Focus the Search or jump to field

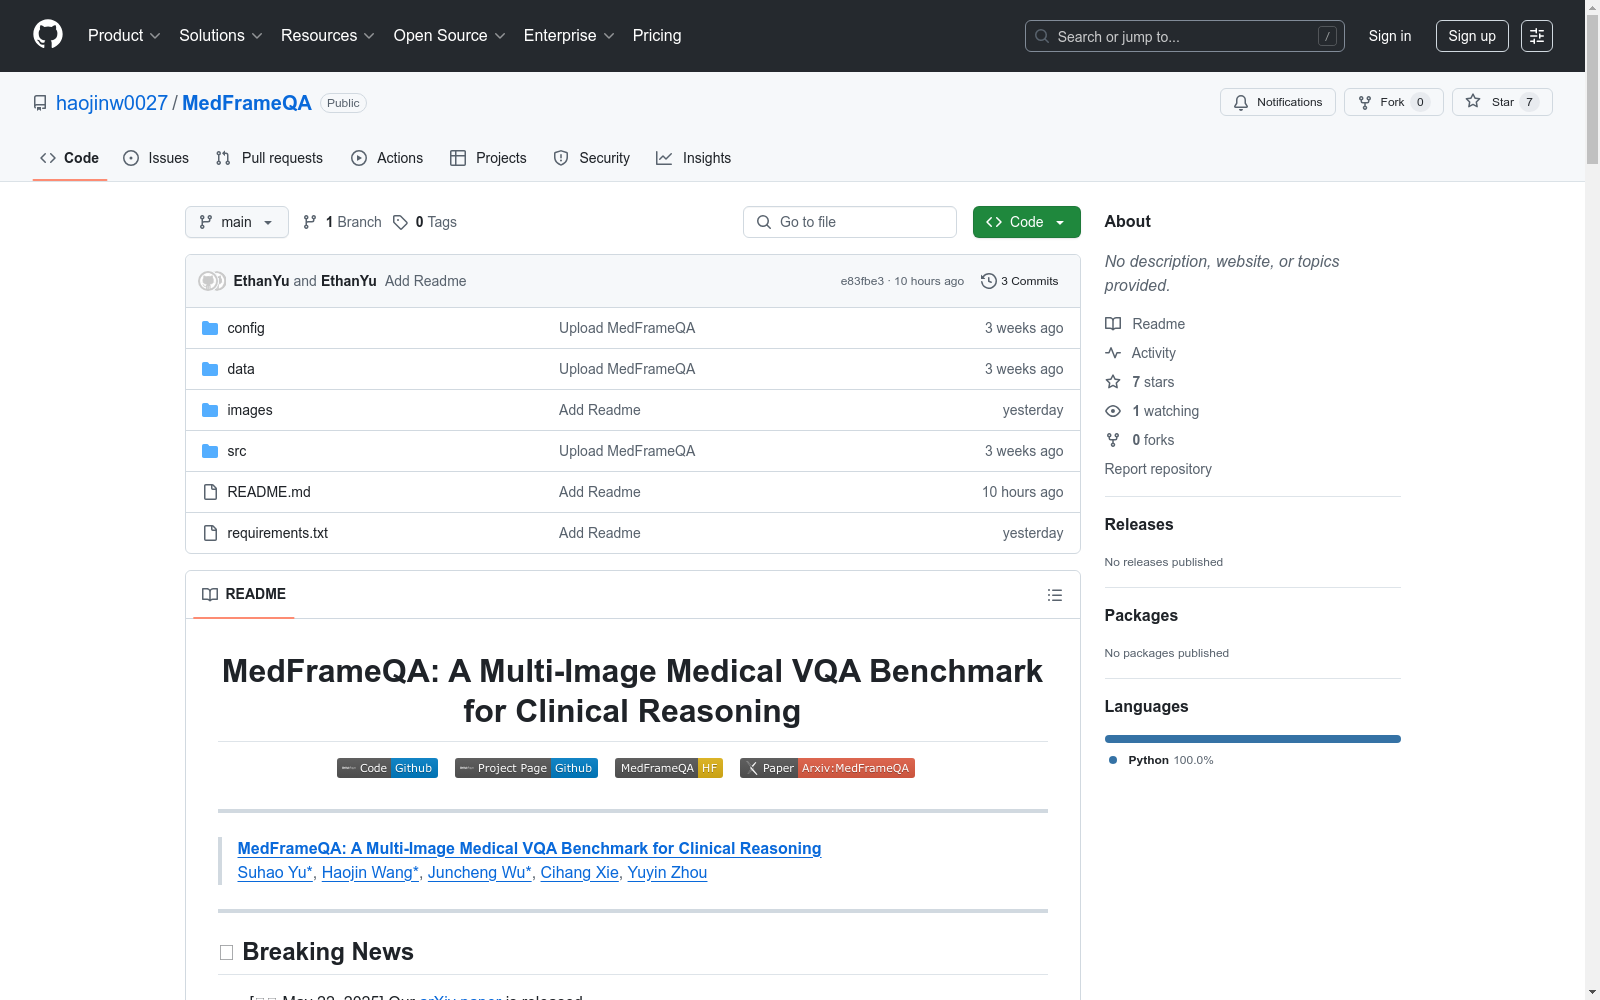tap(1185, 36)
